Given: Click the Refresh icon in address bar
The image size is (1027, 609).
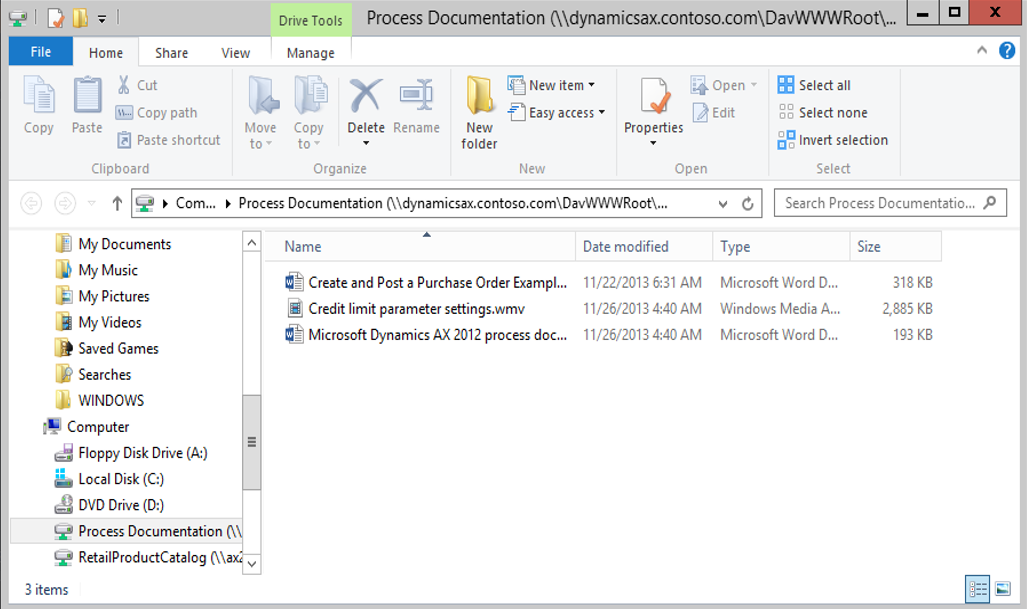Looking at the screenshot, I should click(x=747, y=204).
